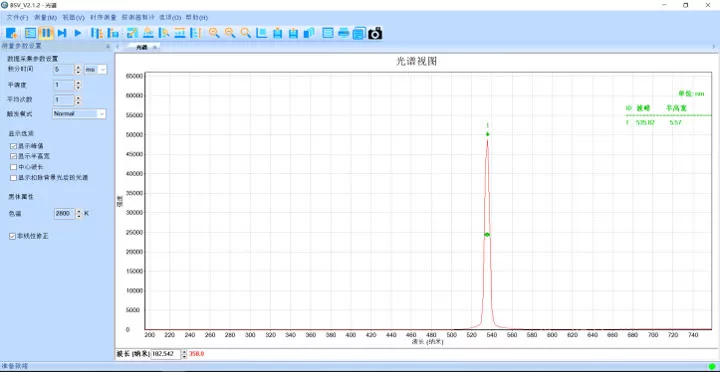Decrease 平均次数 average count down arrow
The height and width of the screenshot is (372, 720).
[78, 102]
